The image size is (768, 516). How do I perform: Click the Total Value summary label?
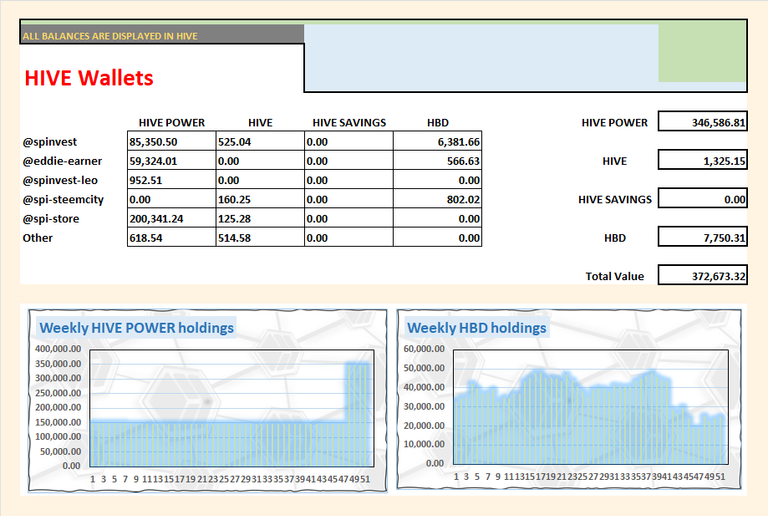coord(614,276)
